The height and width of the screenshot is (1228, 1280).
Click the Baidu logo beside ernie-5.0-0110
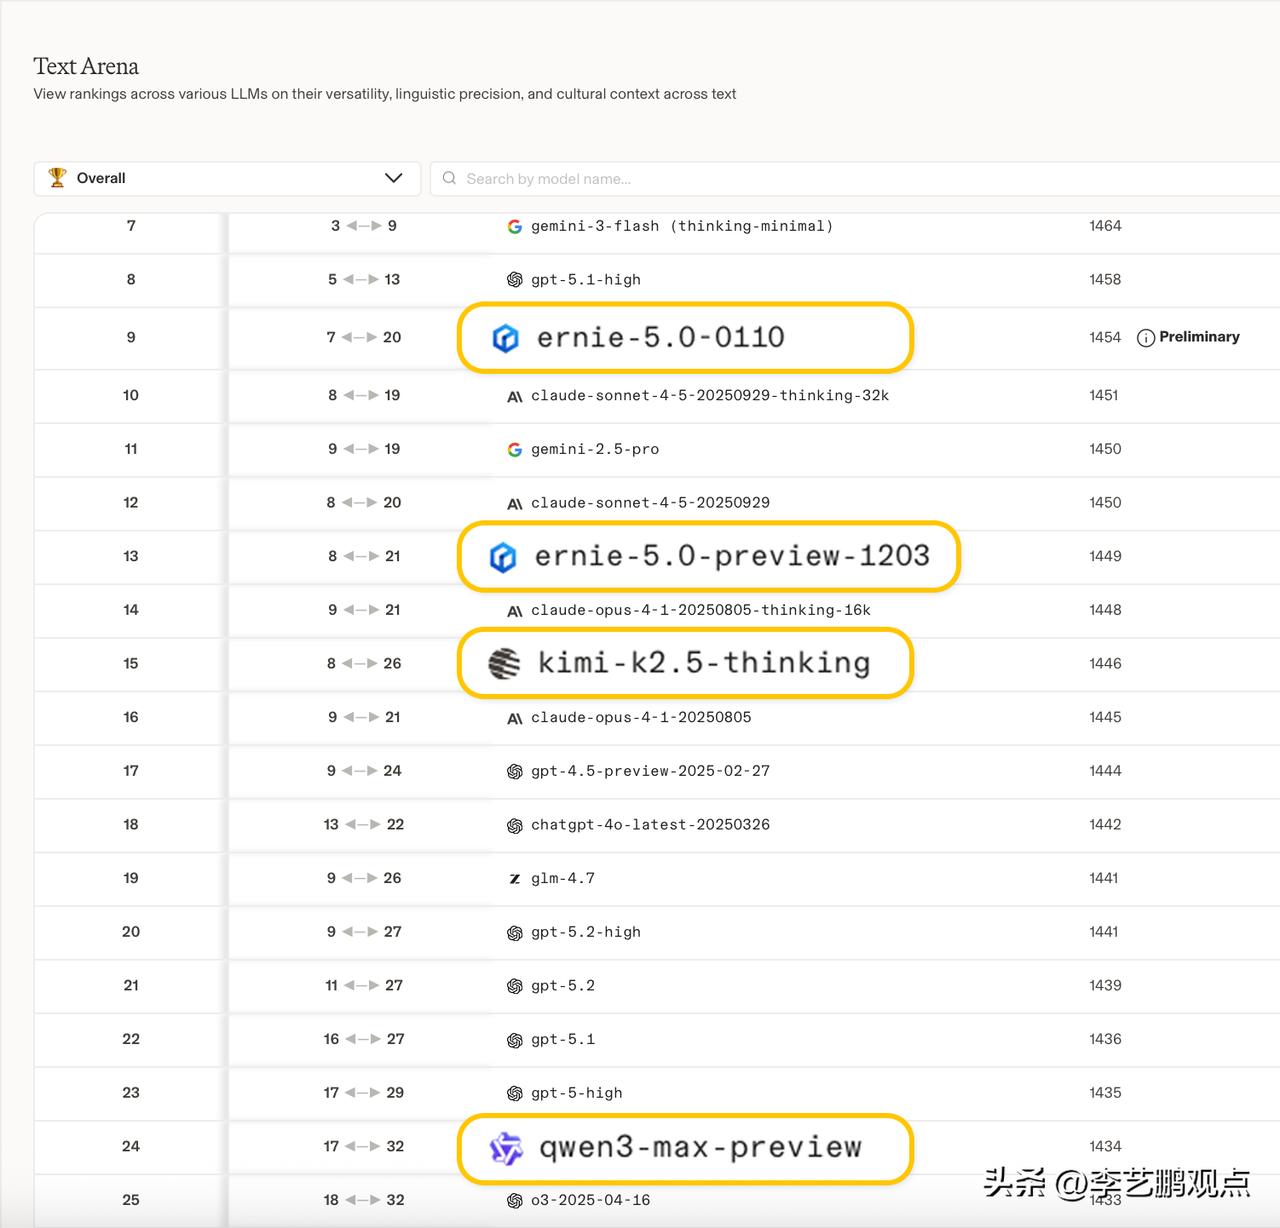tap(506, 338)
